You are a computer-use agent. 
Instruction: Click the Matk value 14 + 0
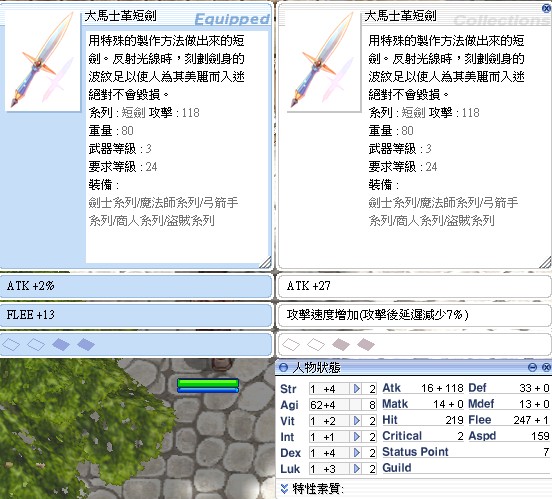click(x=448, y=404)
